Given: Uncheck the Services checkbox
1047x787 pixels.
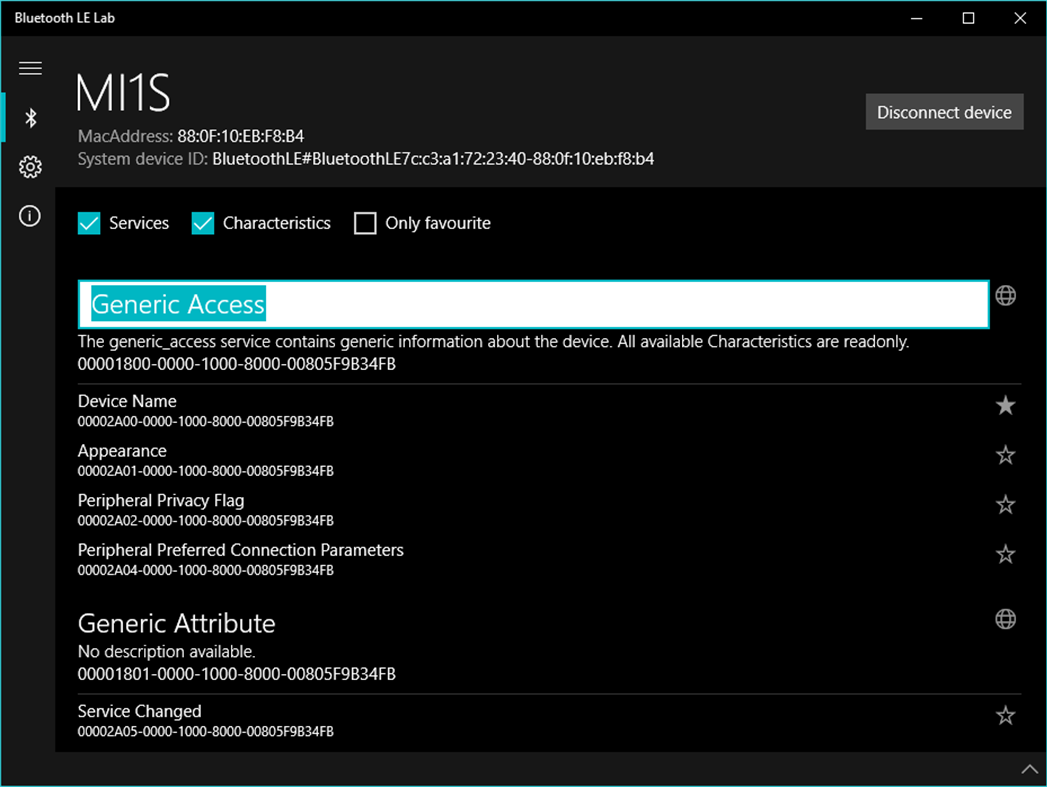Looking at the screenshot, I should point(89,223).
